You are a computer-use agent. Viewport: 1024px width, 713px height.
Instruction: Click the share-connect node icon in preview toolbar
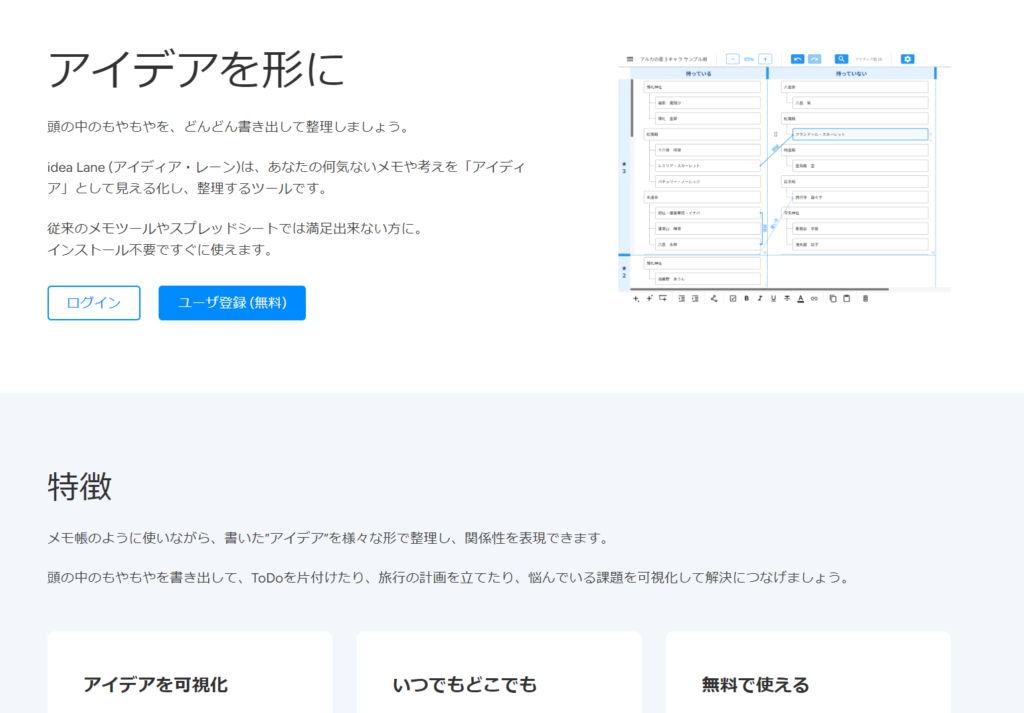(714, 298)
